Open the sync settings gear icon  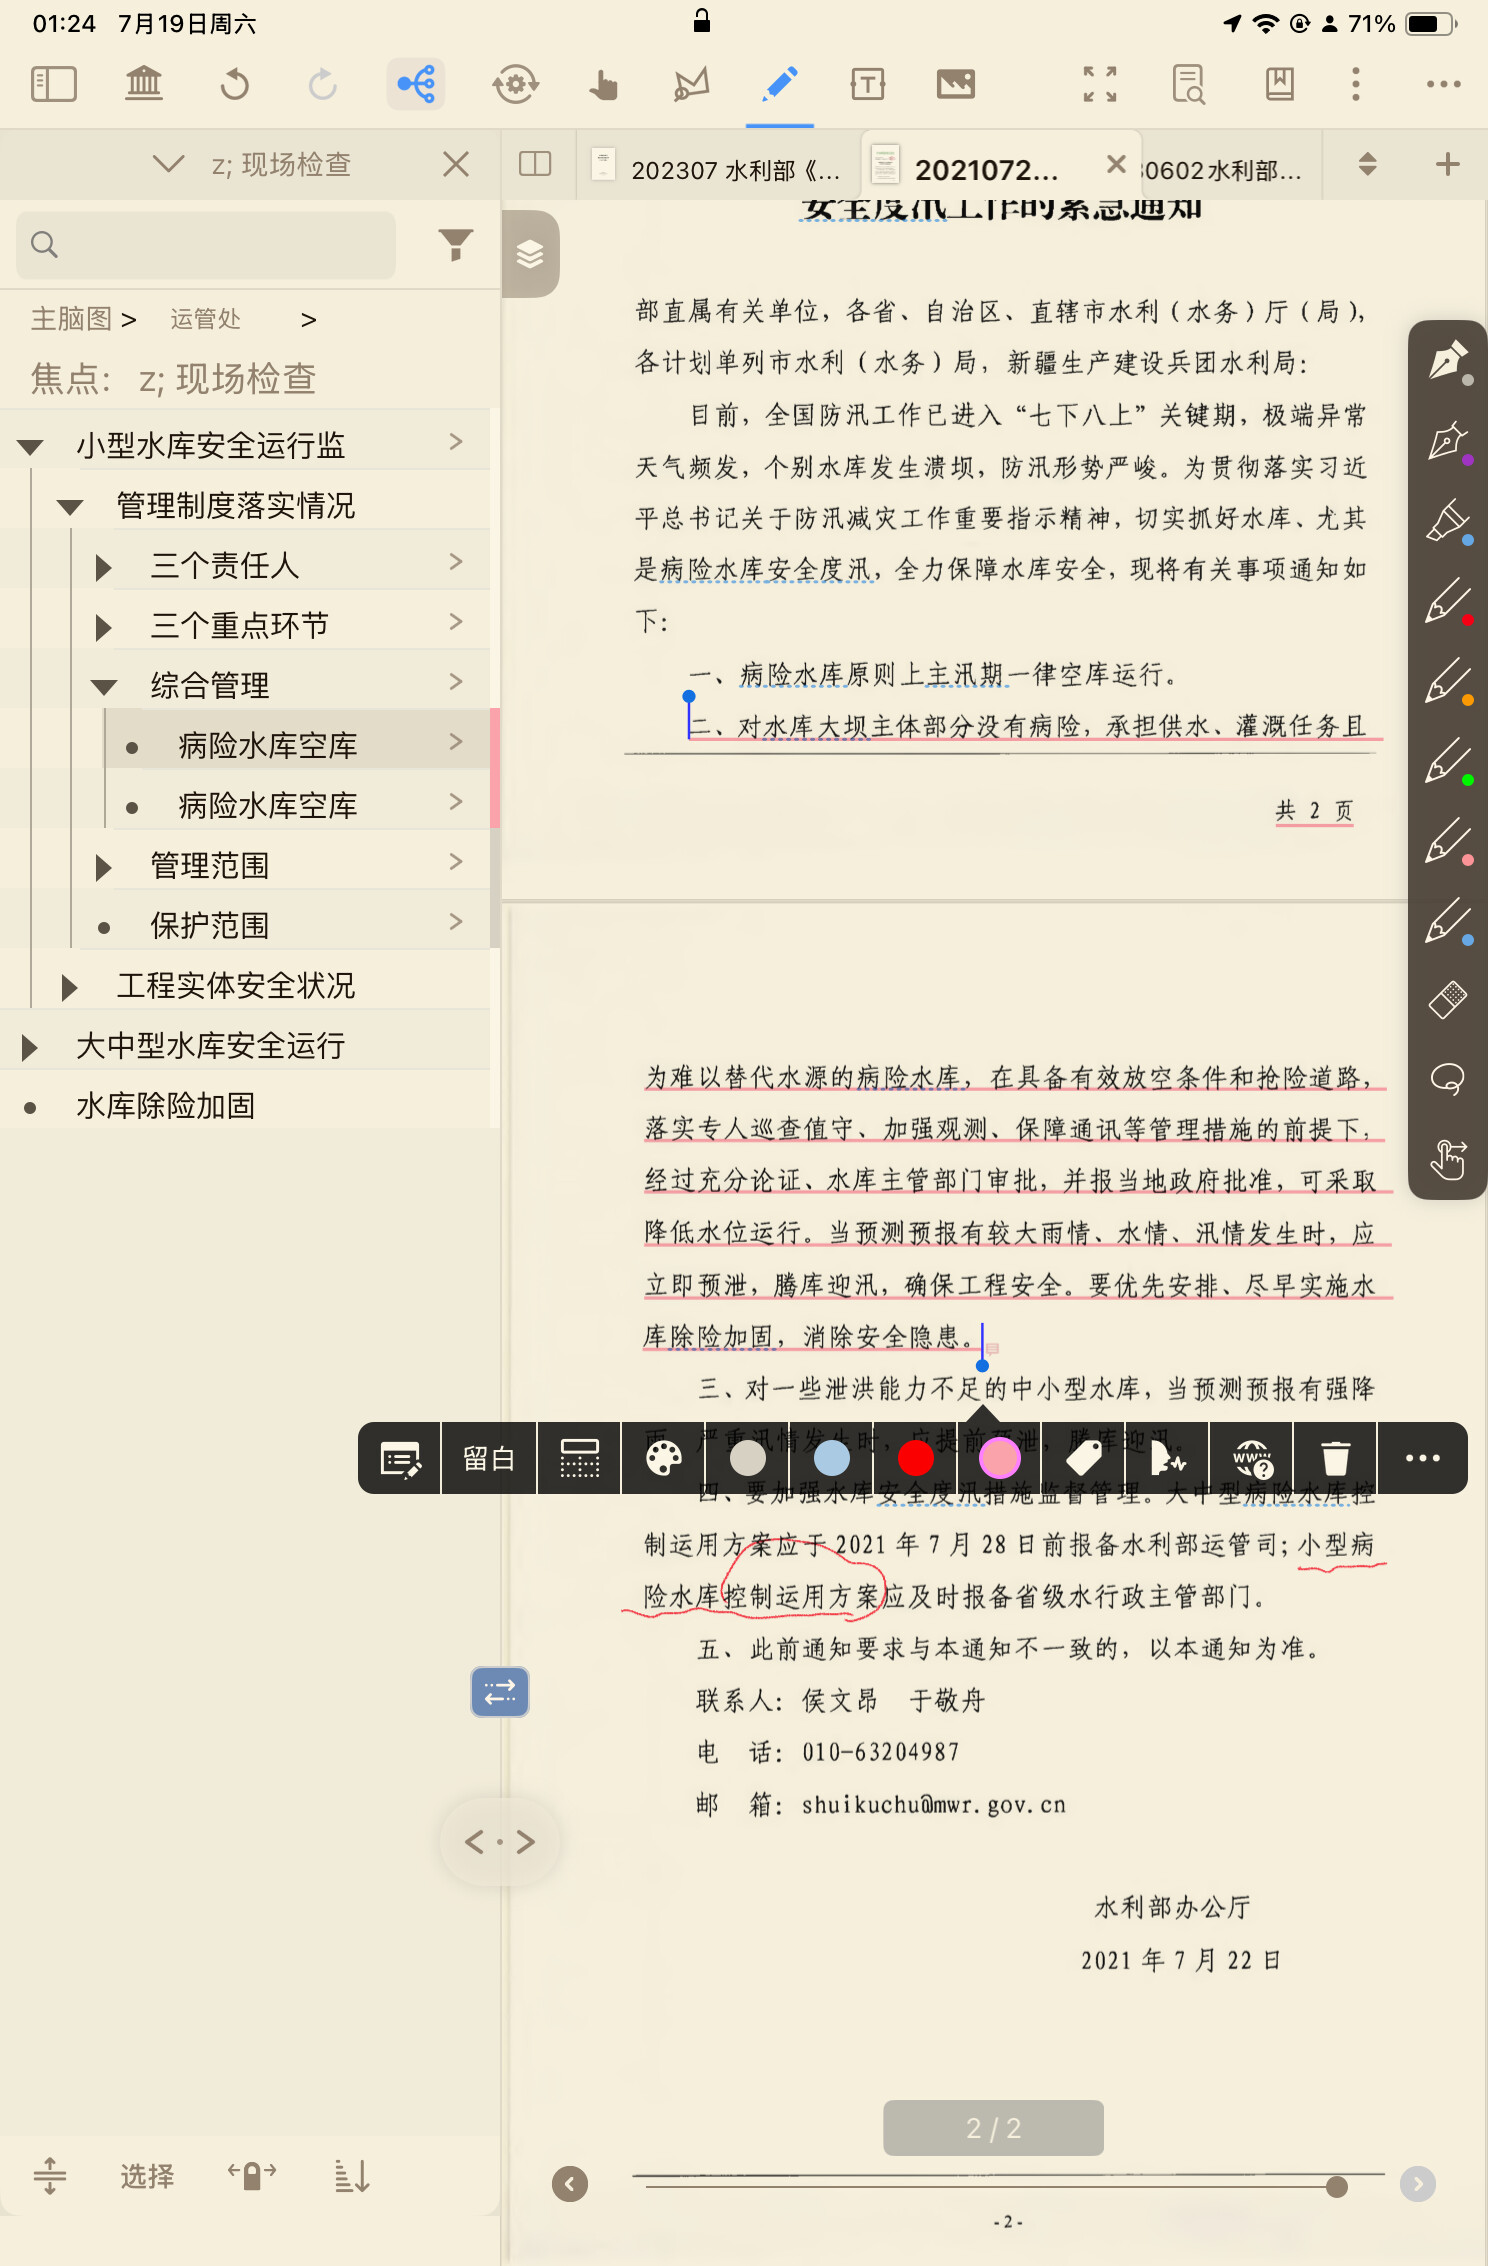pyautogui.click(x=516, y=84)
